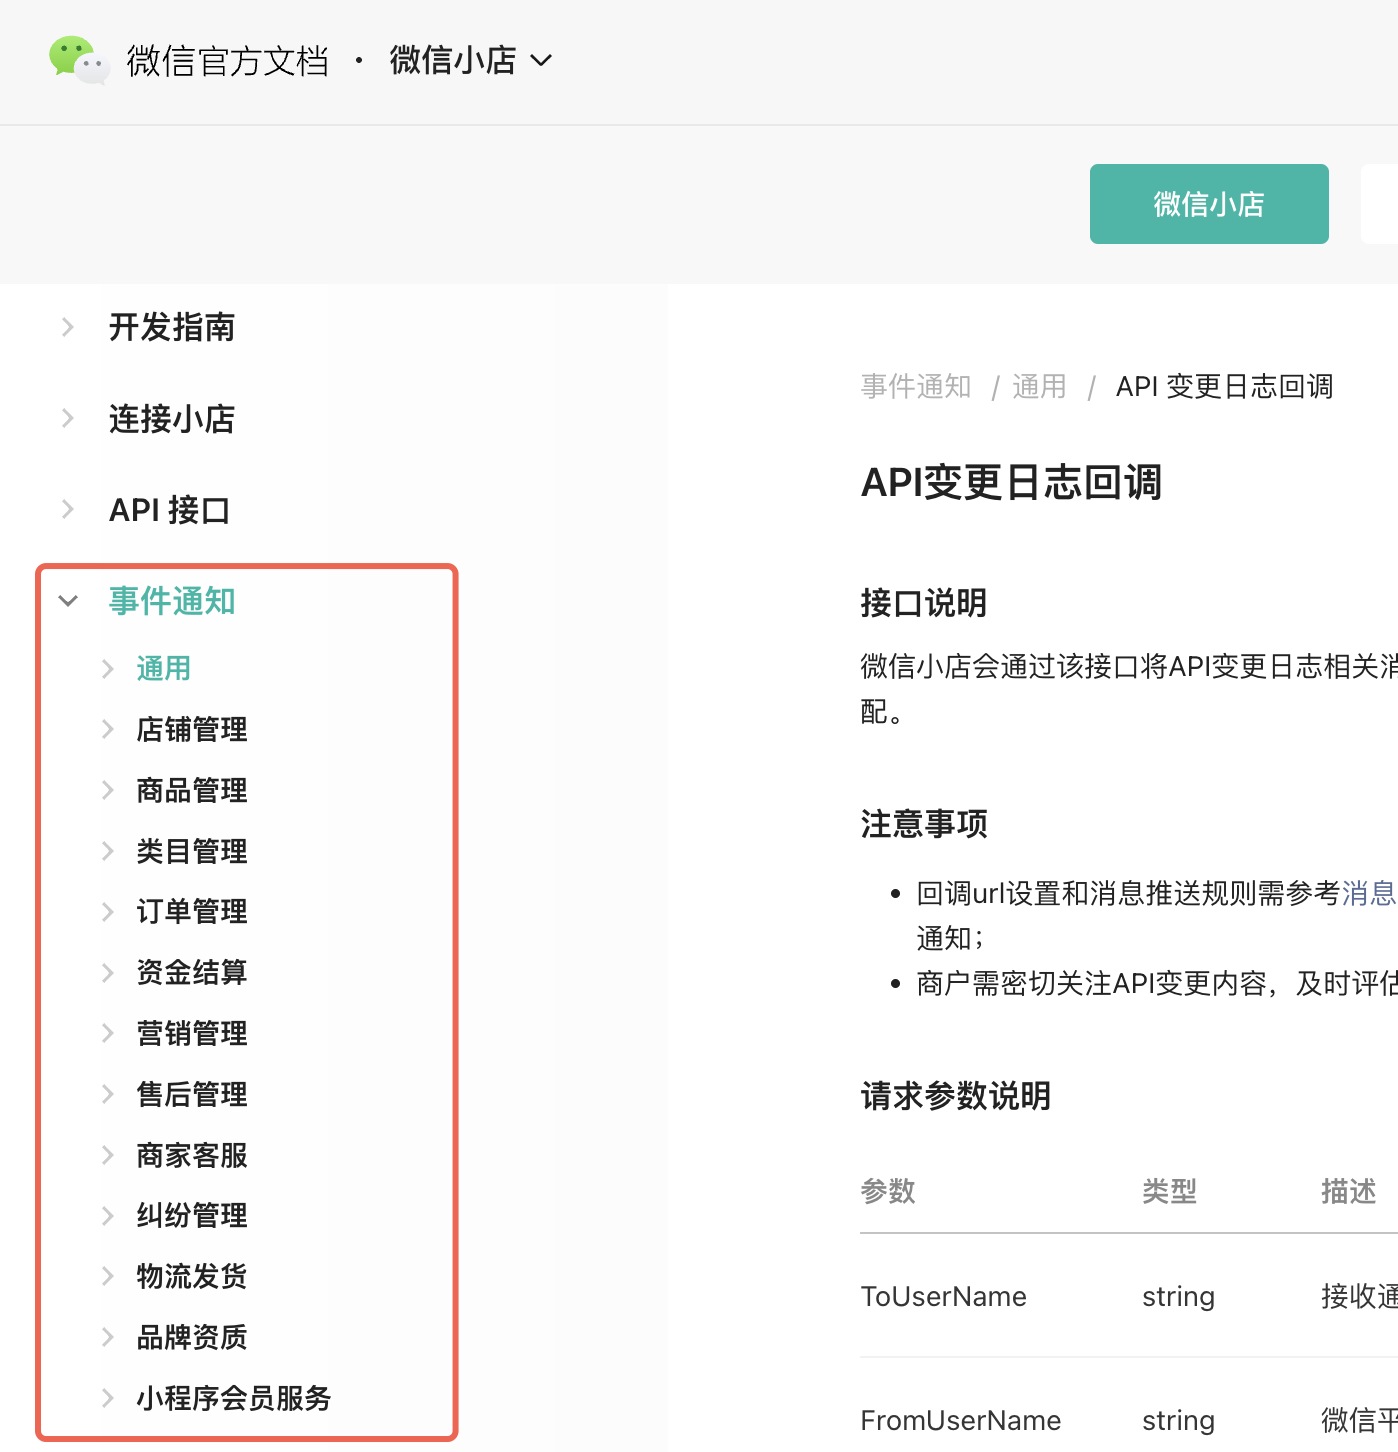The image size is (1398, 1452).
Task: Open 店铺管理 in the sidebar
Action: tap(191, 730)
